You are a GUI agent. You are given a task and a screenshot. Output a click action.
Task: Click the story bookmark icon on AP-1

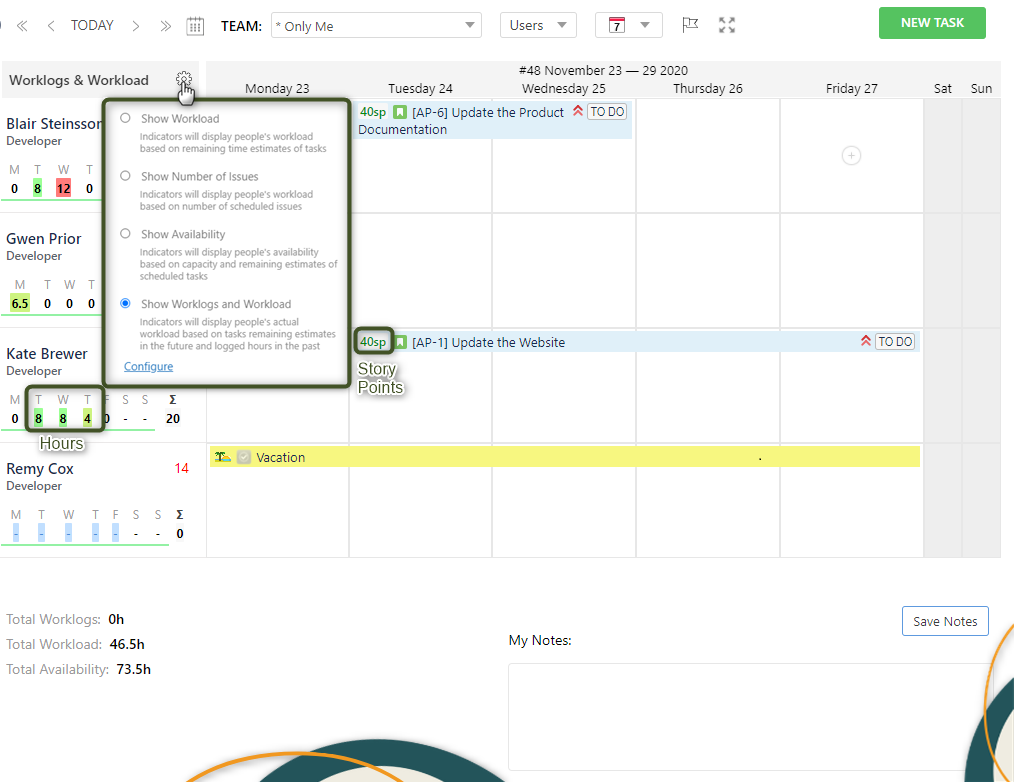tap(401, 342)
